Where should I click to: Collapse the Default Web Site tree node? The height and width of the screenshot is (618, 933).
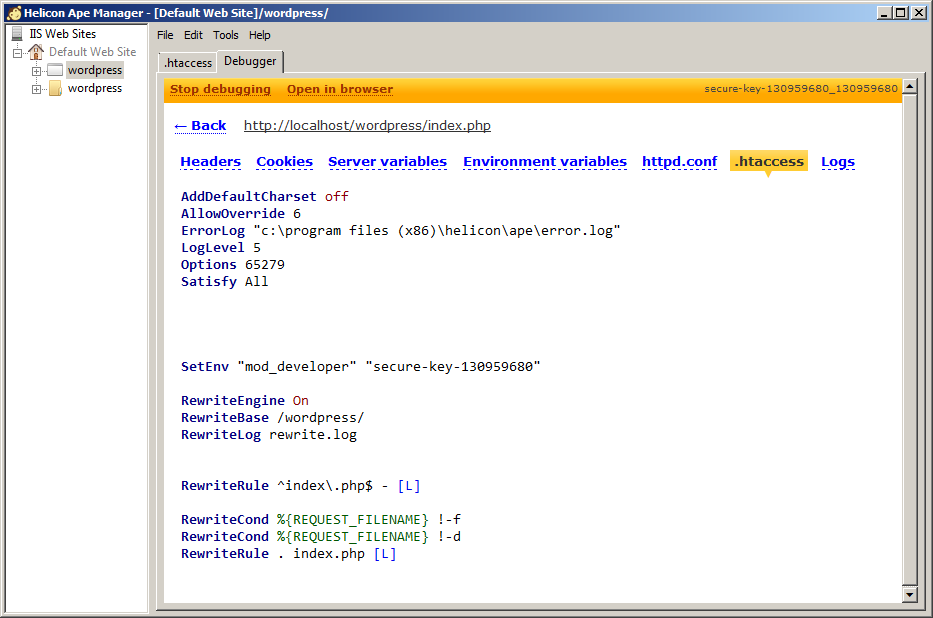tap(18, 52)
